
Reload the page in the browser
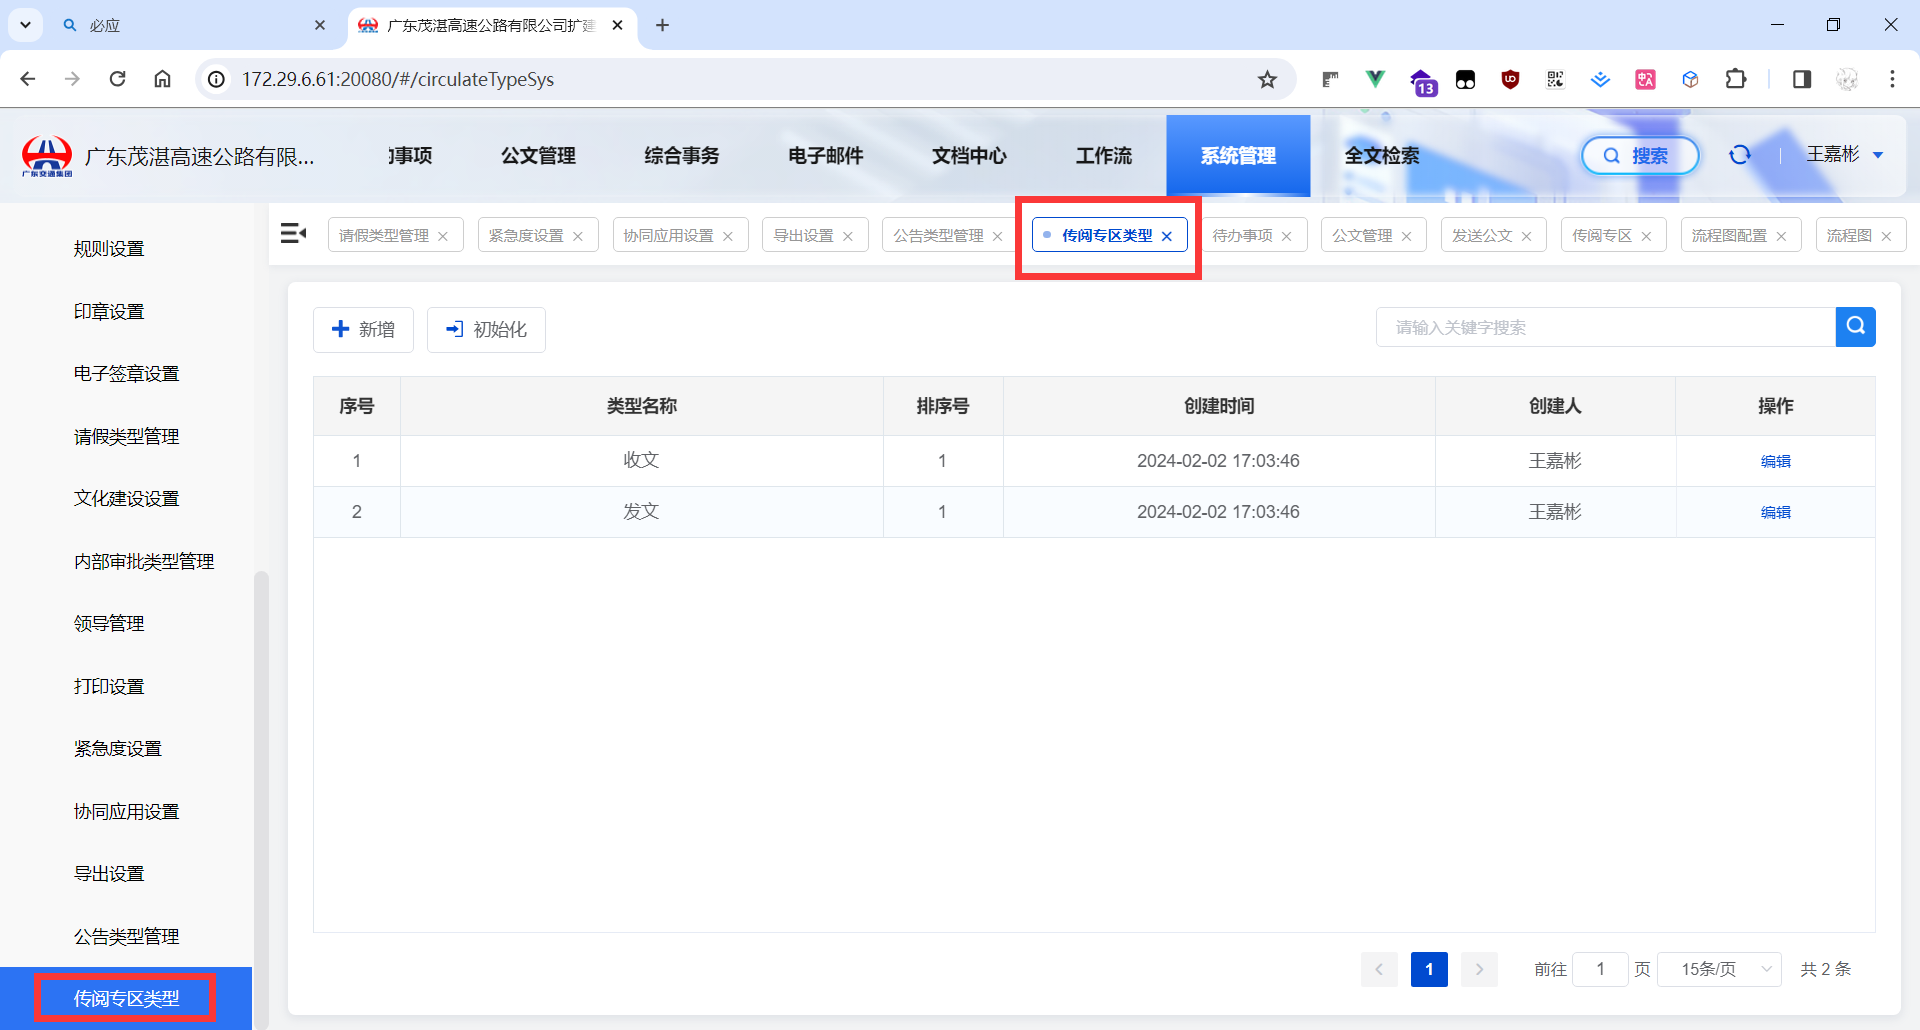coord(117,79)
